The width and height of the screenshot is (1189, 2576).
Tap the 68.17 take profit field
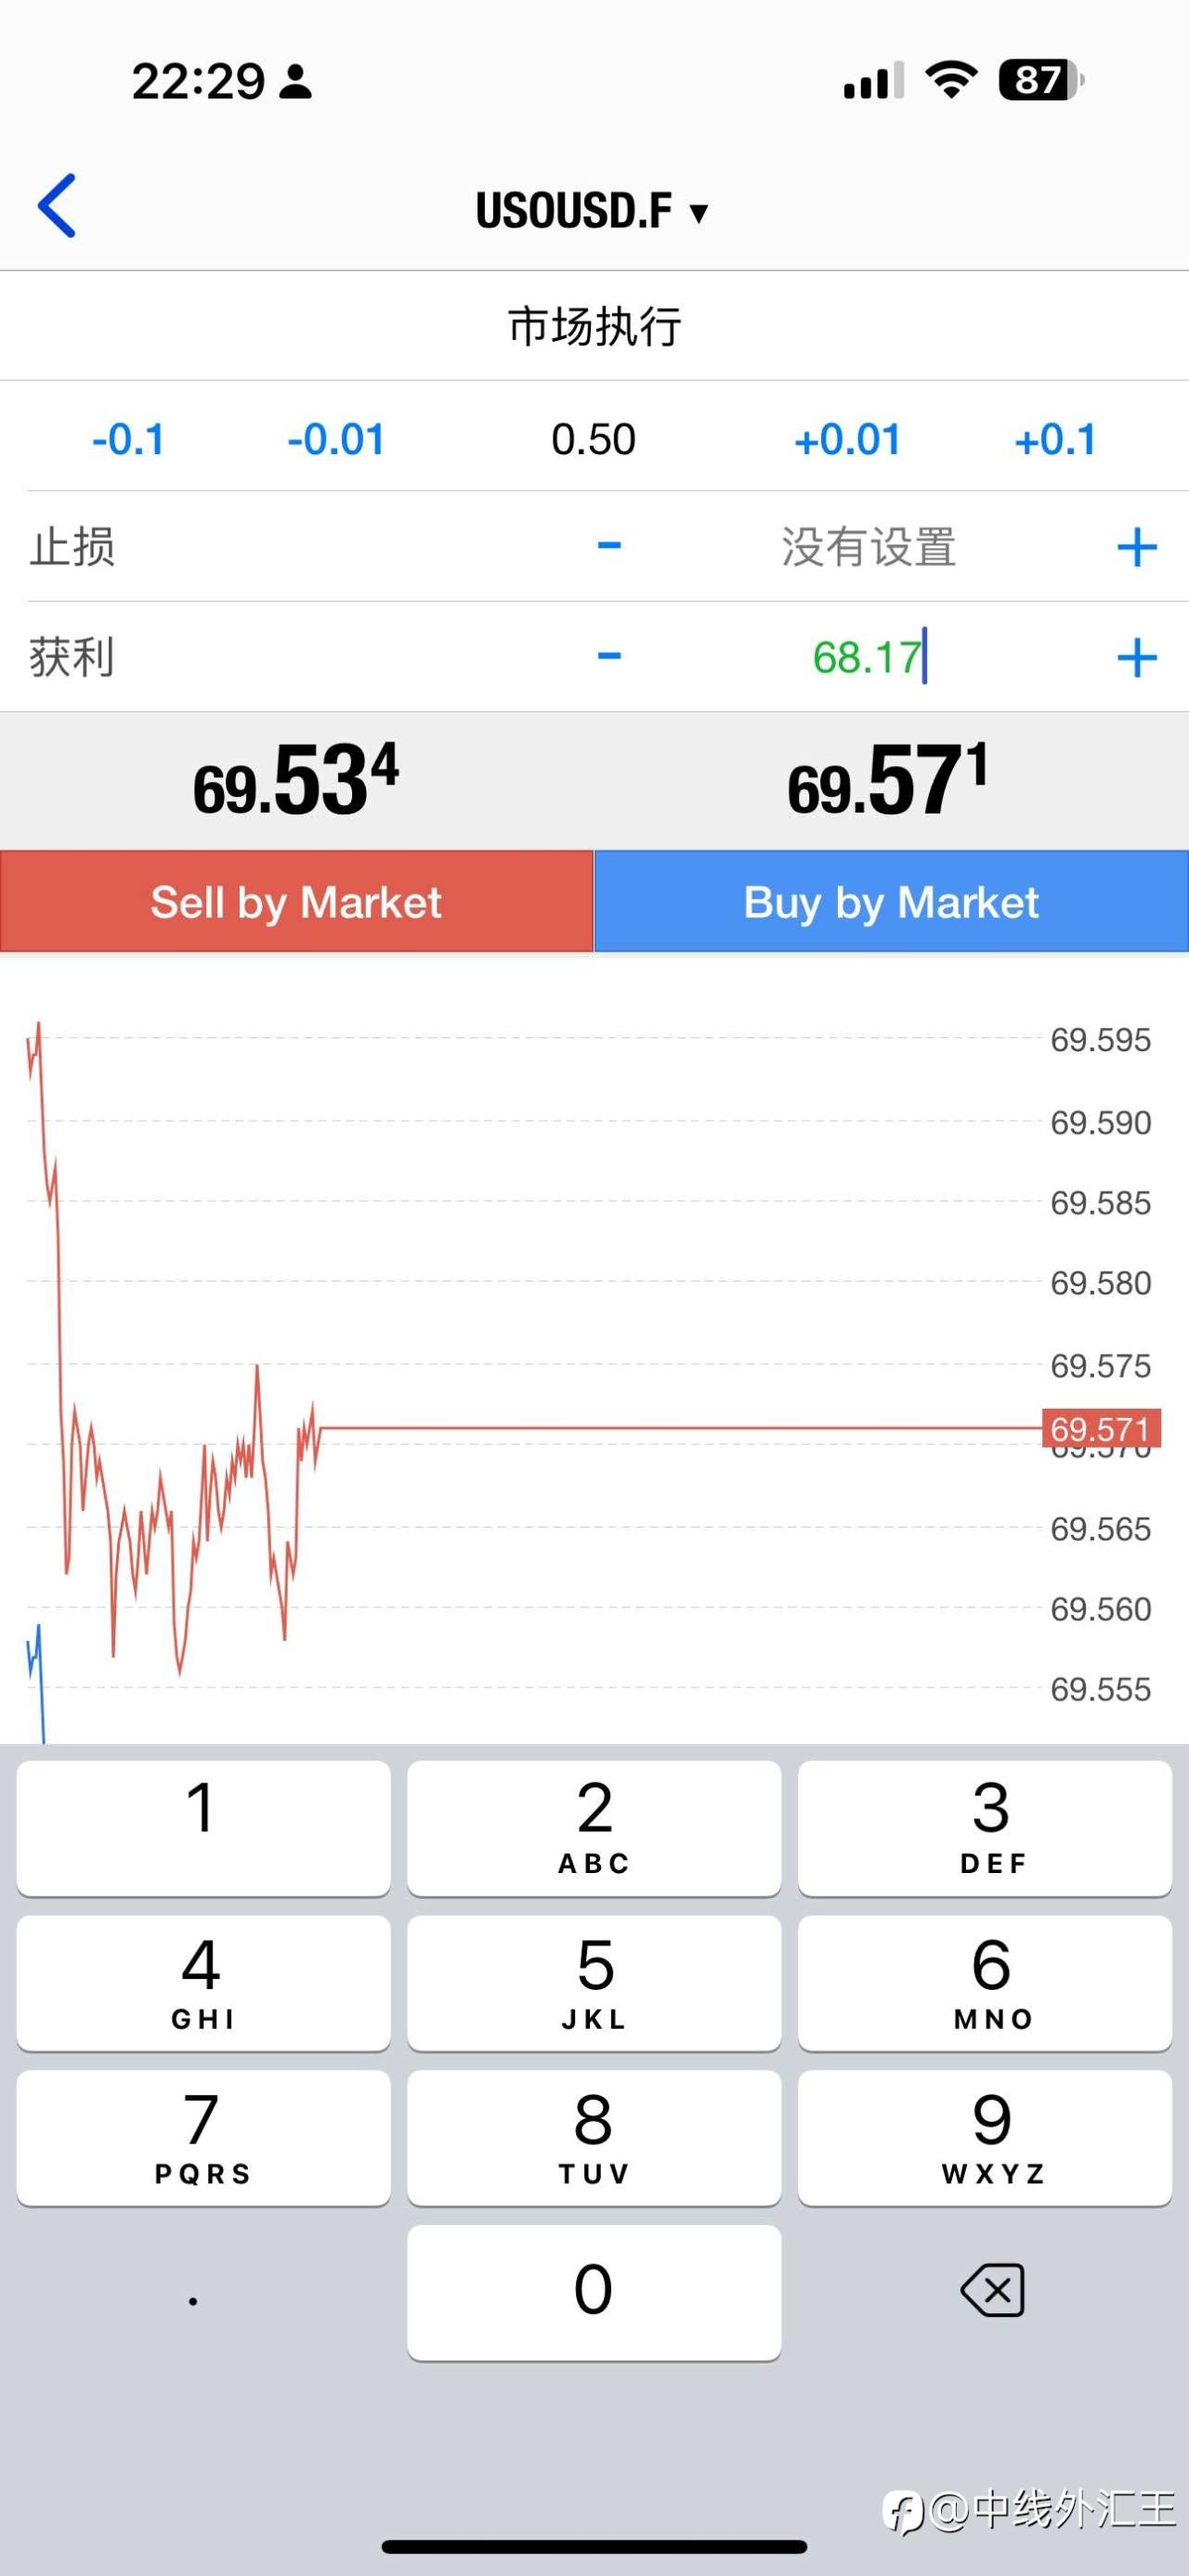point(866,658)
